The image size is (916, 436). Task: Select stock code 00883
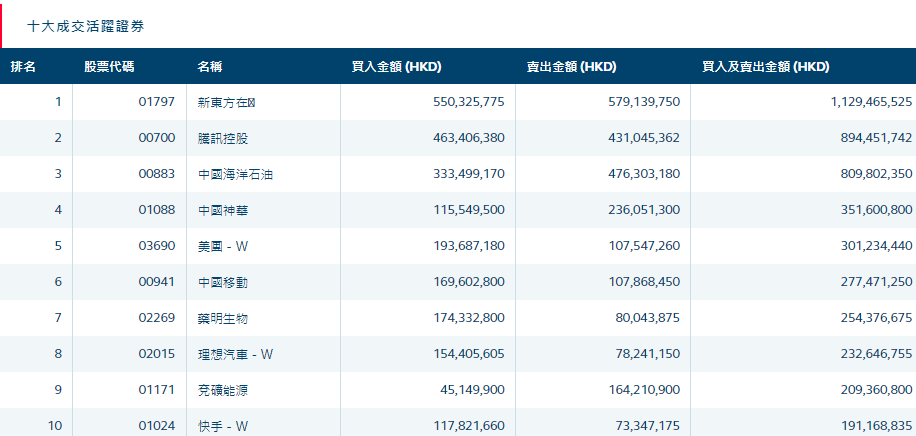(x=157, y=174)
